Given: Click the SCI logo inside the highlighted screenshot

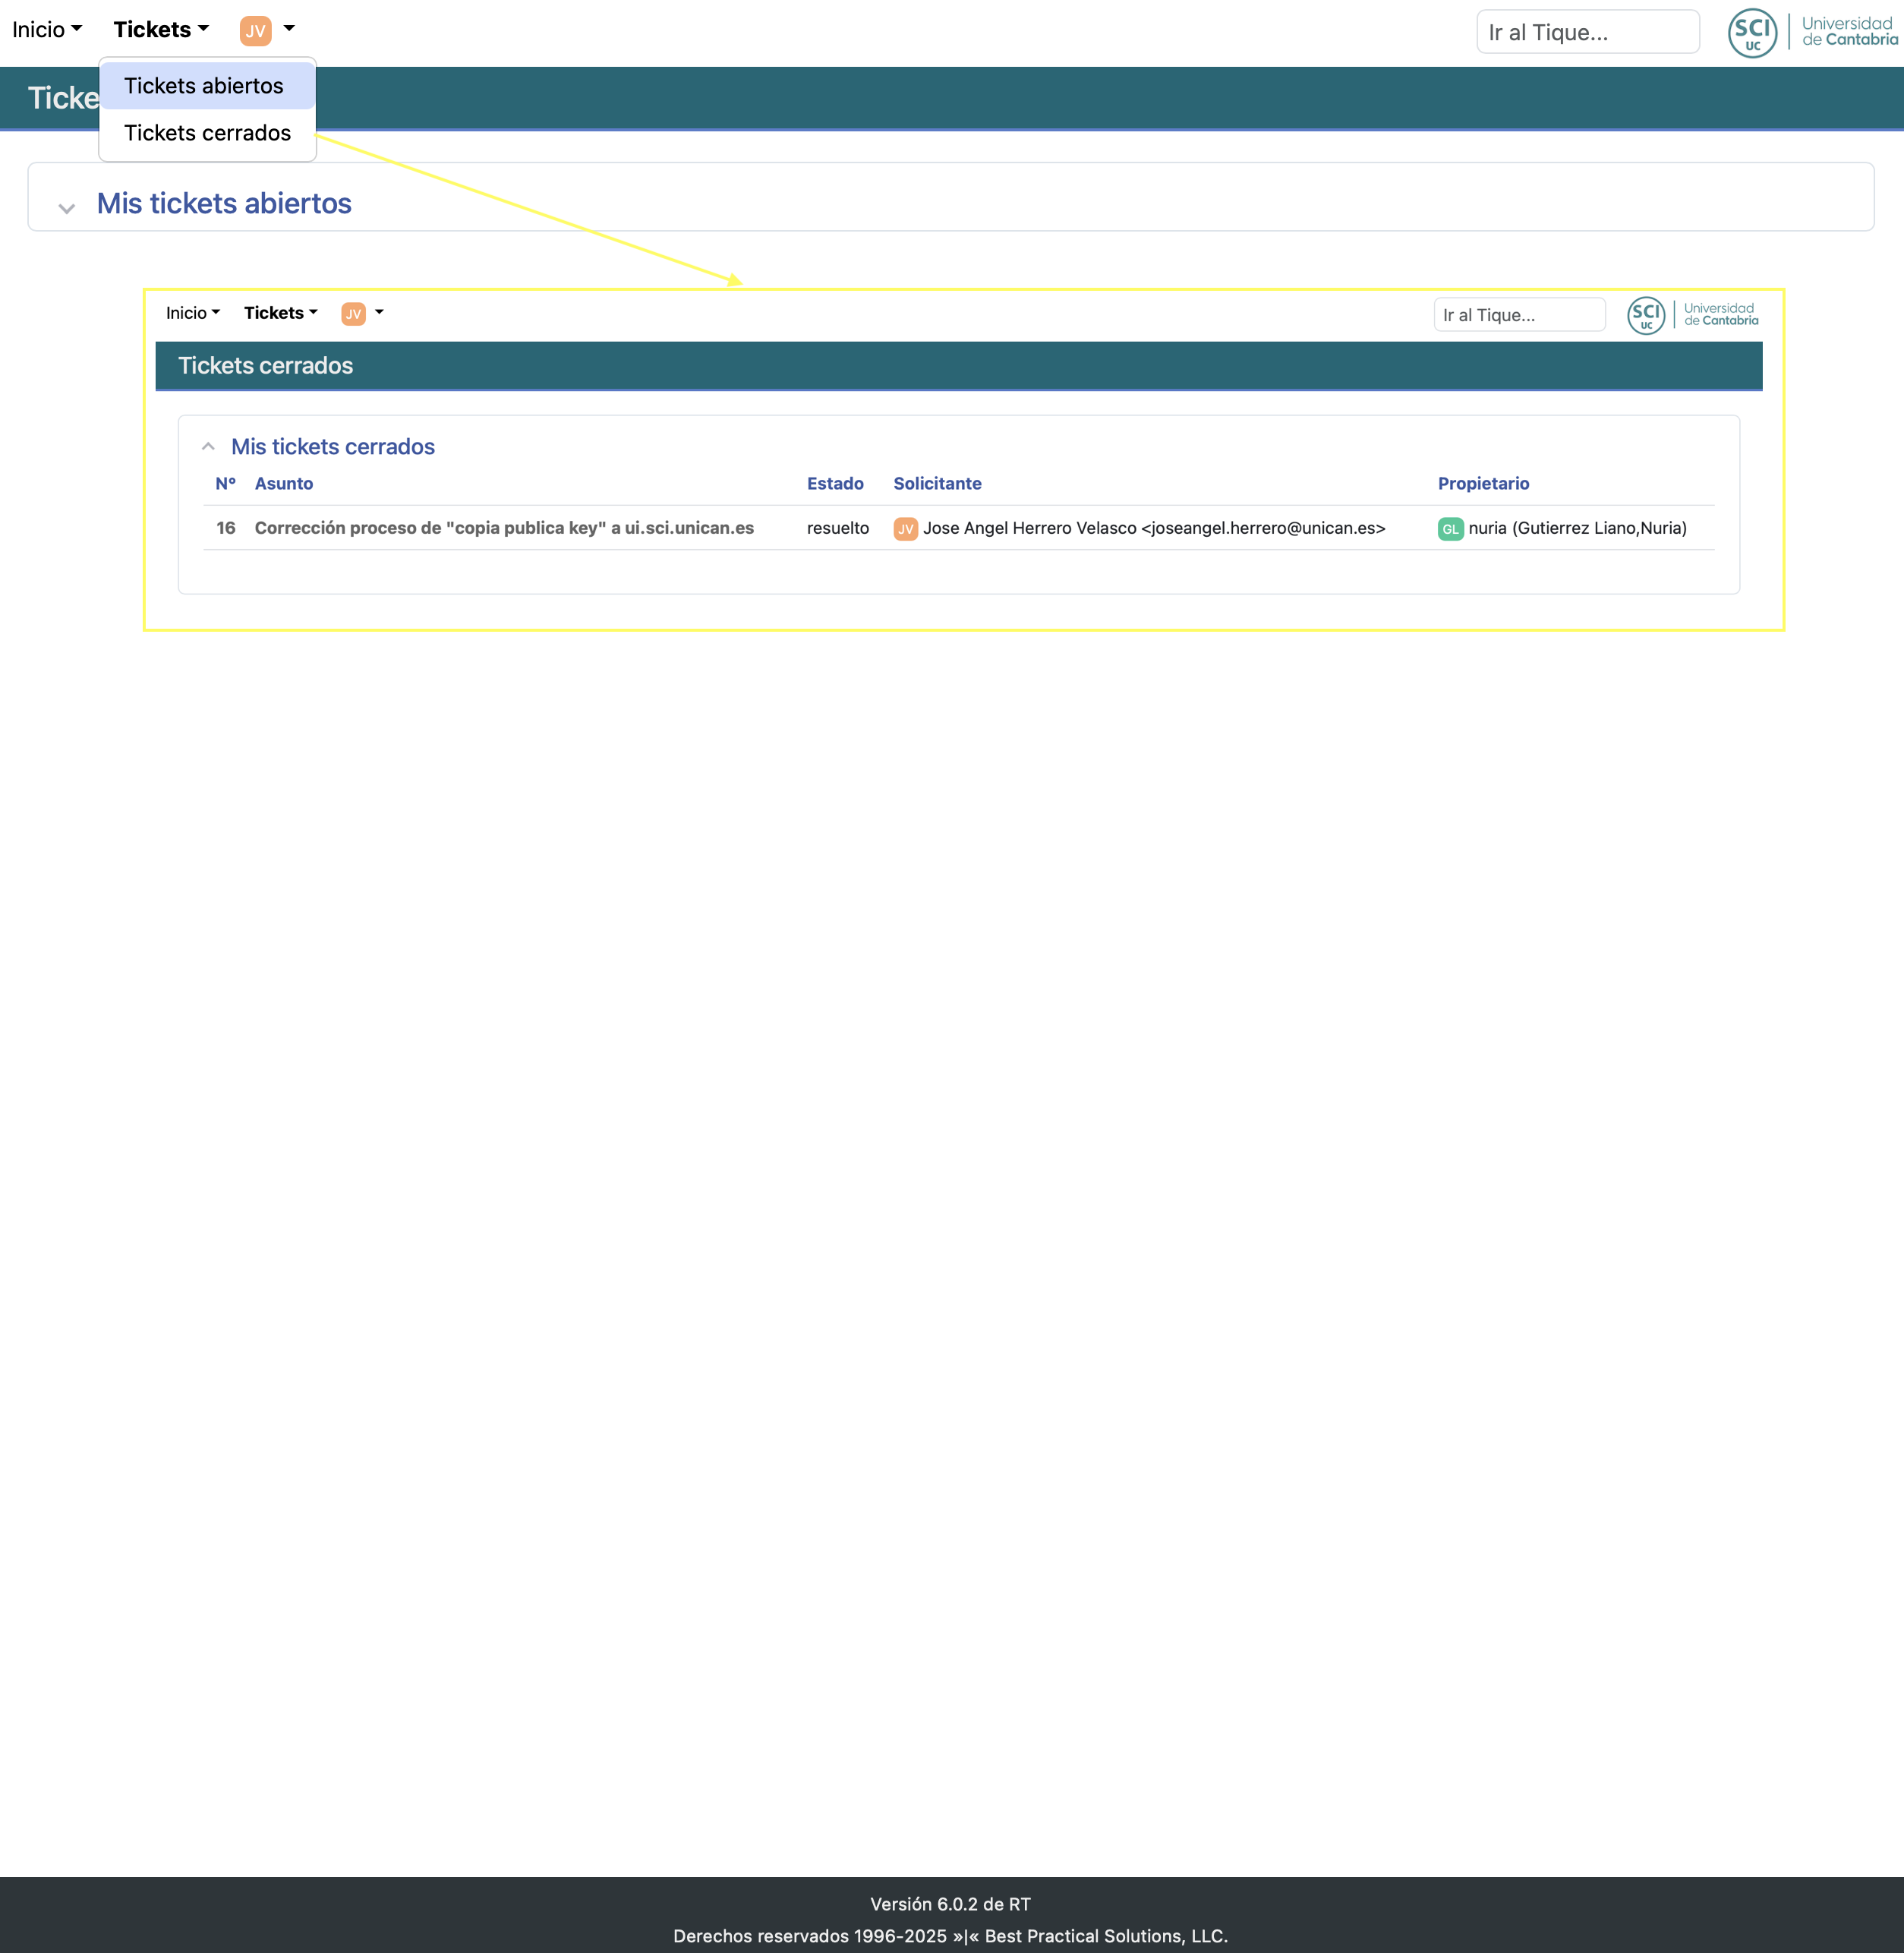Looking at the screenshot, I should pyautogui.click(x=1646, y=315).
